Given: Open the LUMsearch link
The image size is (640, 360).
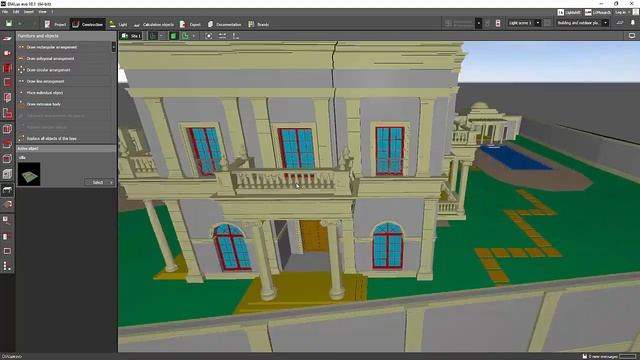Looking at the screenshot, I should 598,13.
